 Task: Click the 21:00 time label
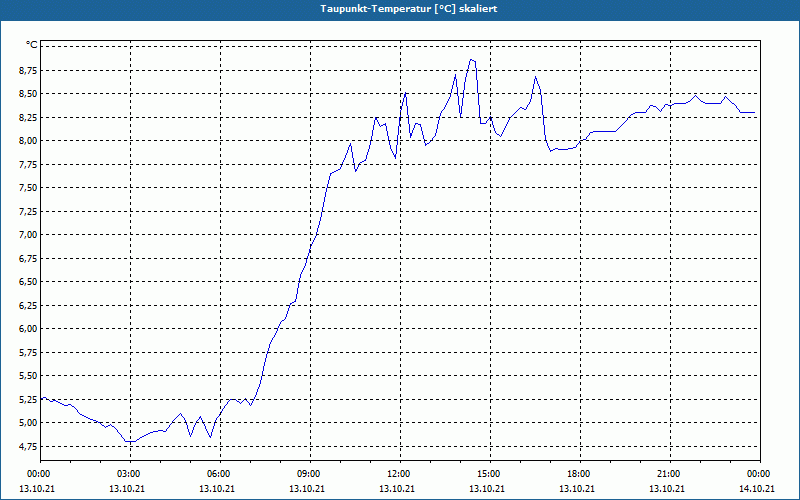(x=670, y=474)
